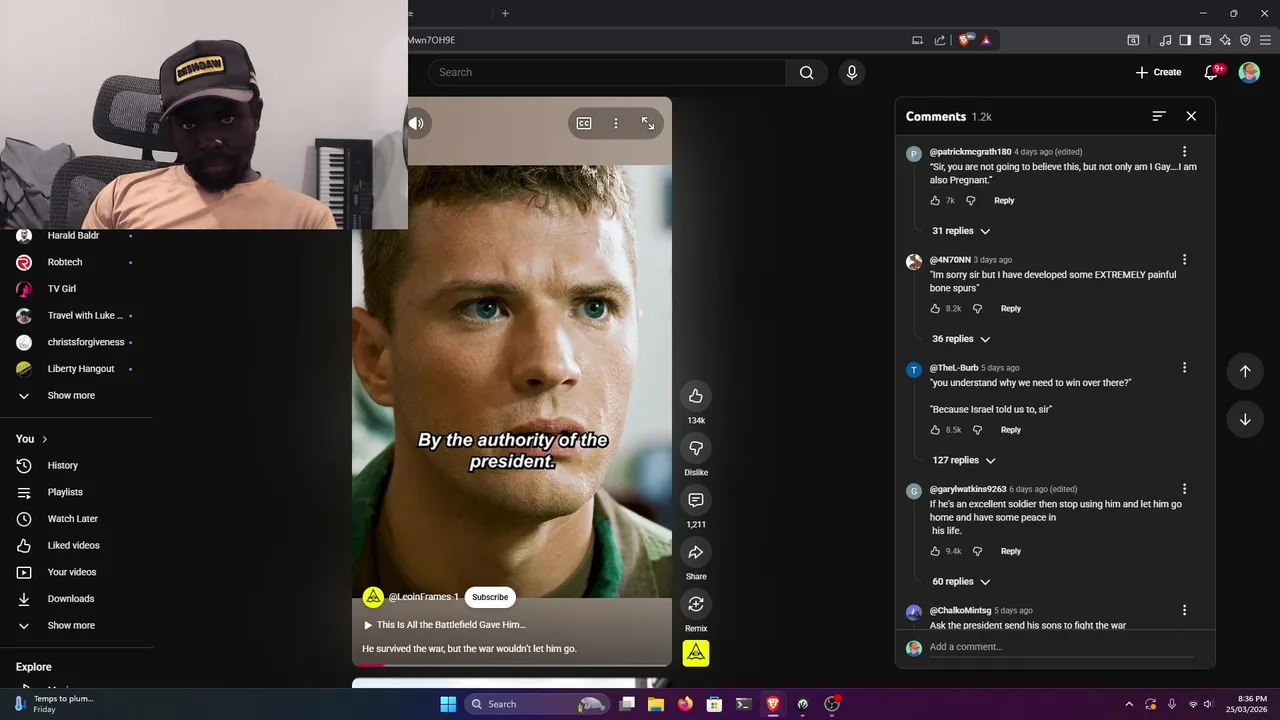This screenshot has width=1280, height=720.
Task: Like garylwatkins9263's comment with 9.4k likes
Action: click(x=935, y=551)
